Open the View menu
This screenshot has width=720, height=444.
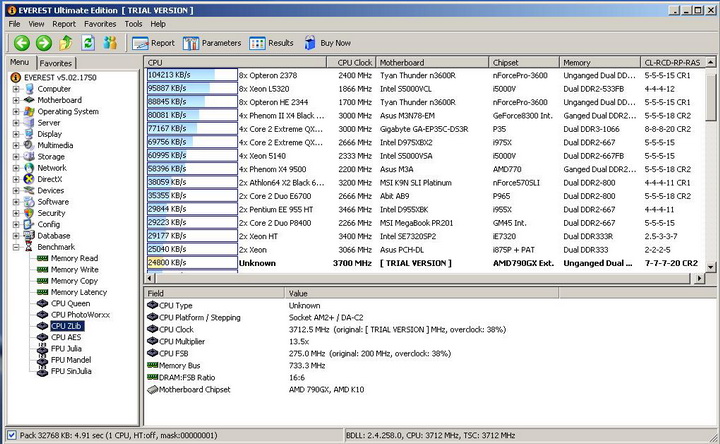click(36, 24)
